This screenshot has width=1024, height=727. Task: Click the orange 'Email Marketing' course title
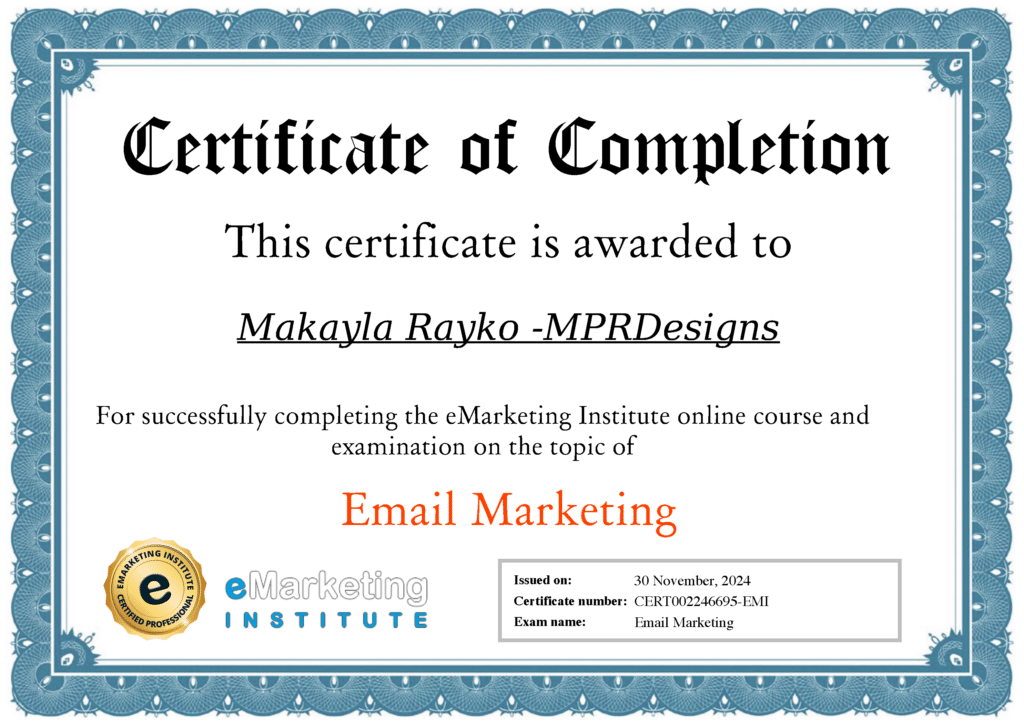click(x=509, y=511)
